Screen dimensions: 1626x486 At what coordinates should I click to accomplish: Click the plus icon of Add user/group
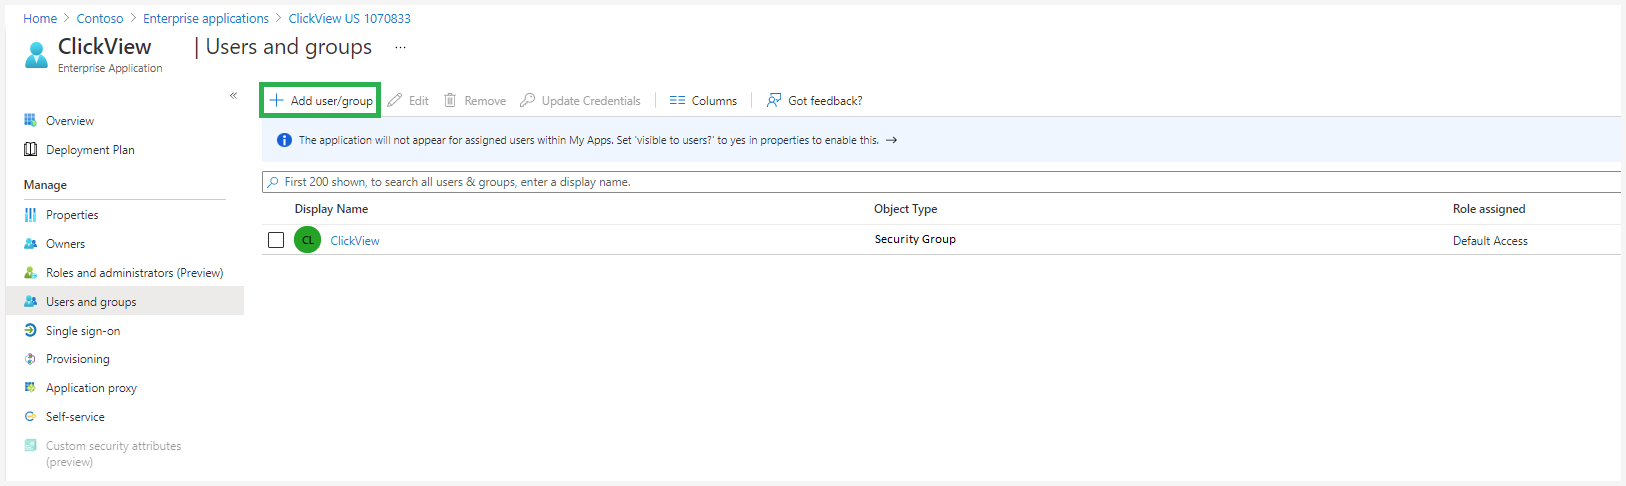click(277, 100)
